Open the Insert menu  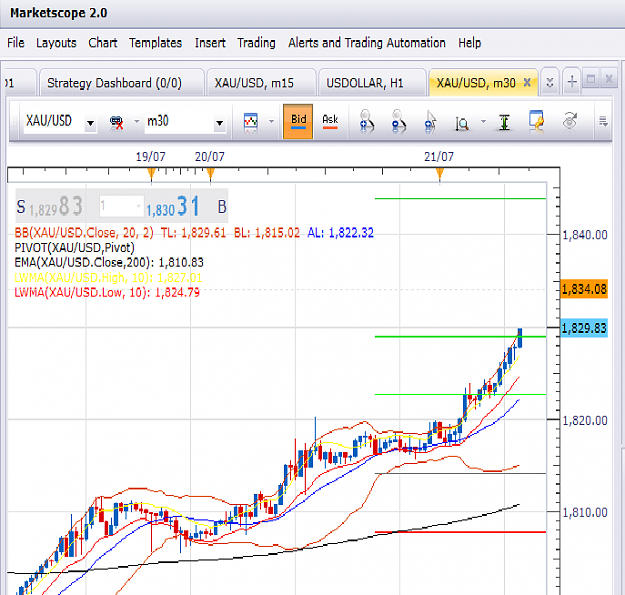point(210,43)
